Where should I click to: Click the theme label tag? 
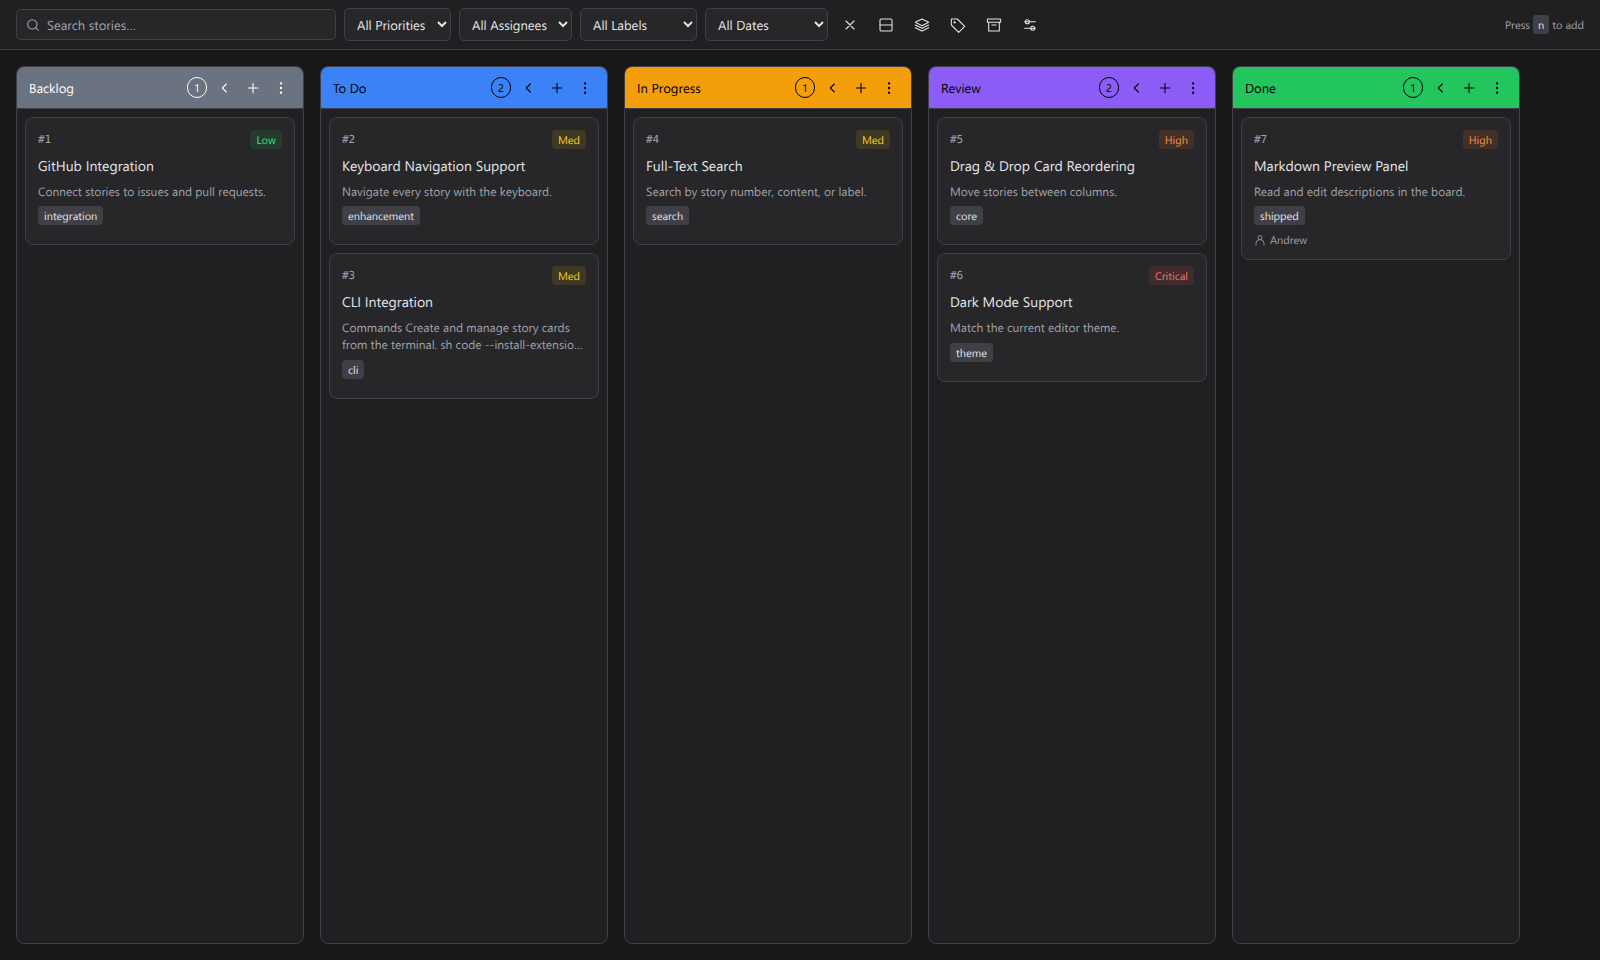click(x=971, y=353)
